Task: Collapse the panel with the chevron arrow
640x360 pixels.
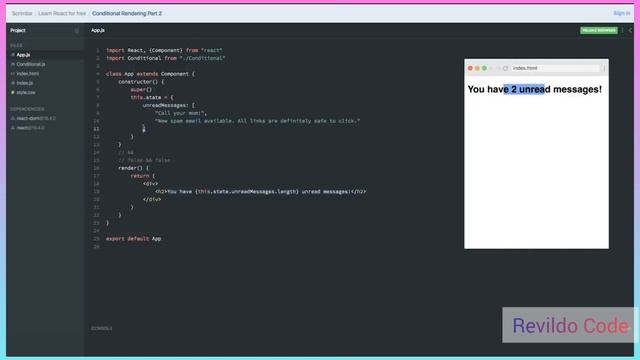Action: click(630, 31)
